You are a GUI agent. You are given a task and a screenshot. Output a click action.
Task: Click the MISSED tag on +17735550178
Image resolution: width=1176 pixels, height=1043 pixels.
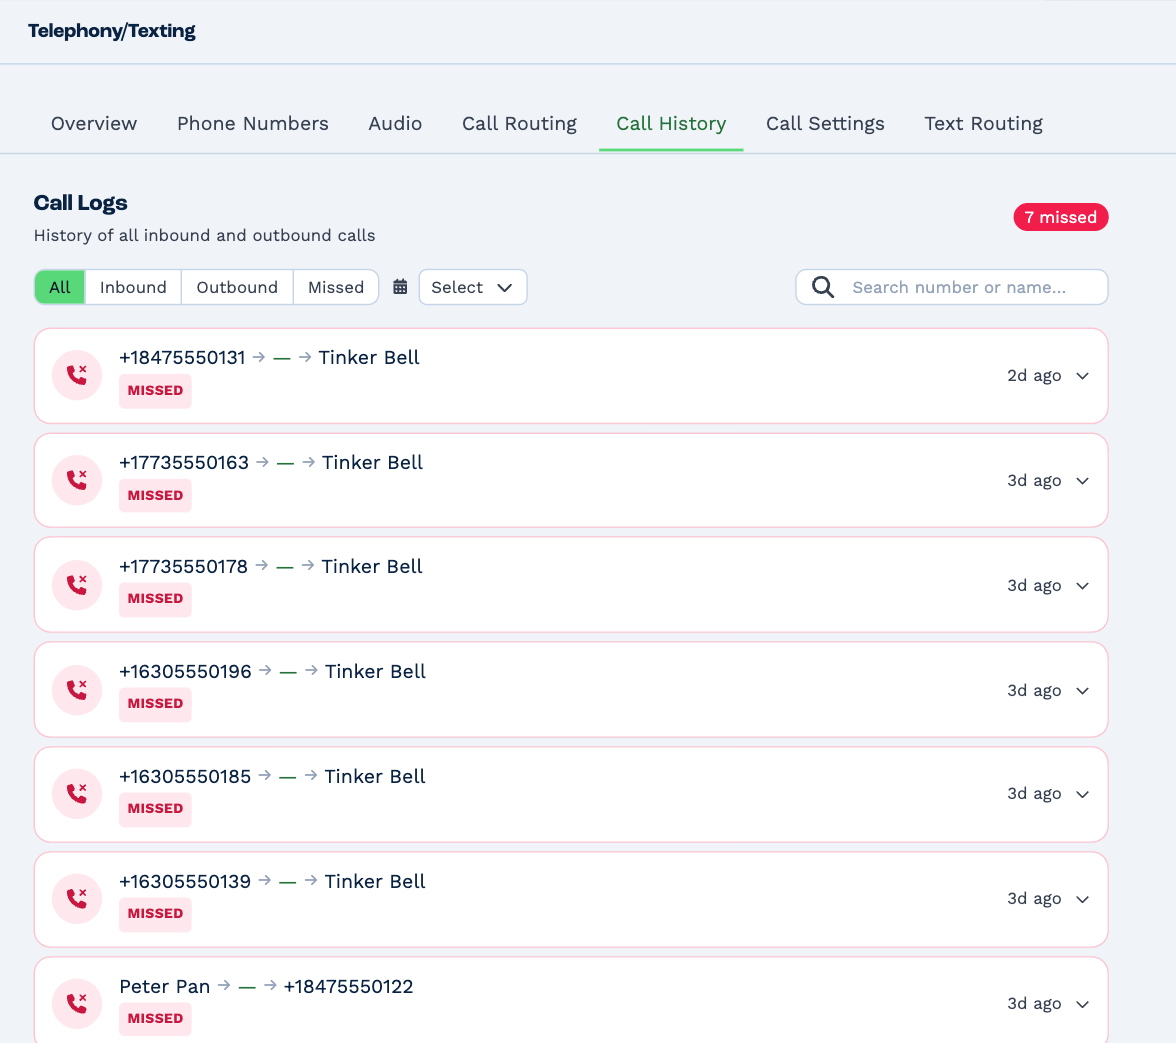155,599
